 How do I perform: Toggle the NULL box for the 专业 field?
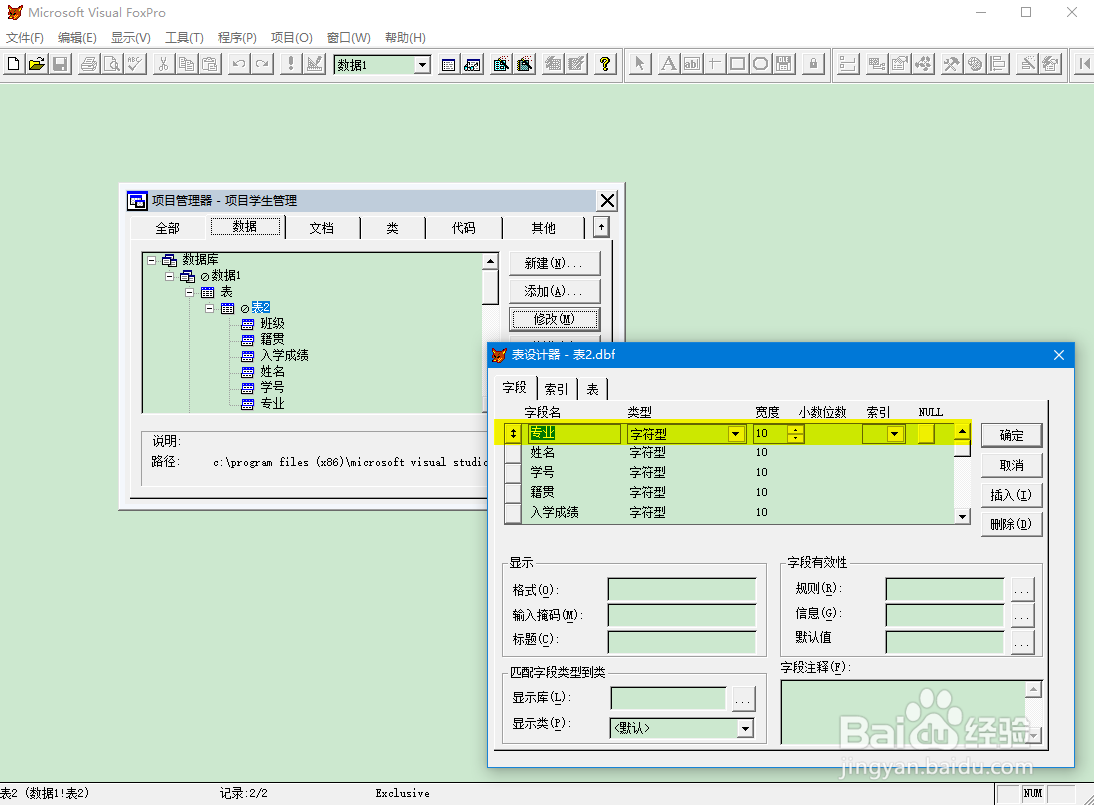tap(926, 433)
